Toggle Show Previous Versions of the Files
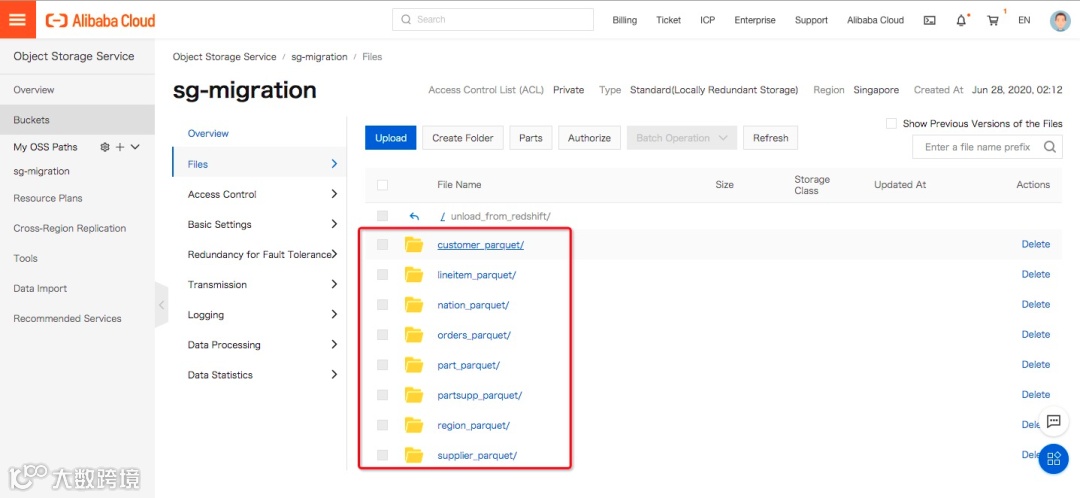Image resolution: width=1080 pixels, height=498 pixels. [x=891, y=124]
